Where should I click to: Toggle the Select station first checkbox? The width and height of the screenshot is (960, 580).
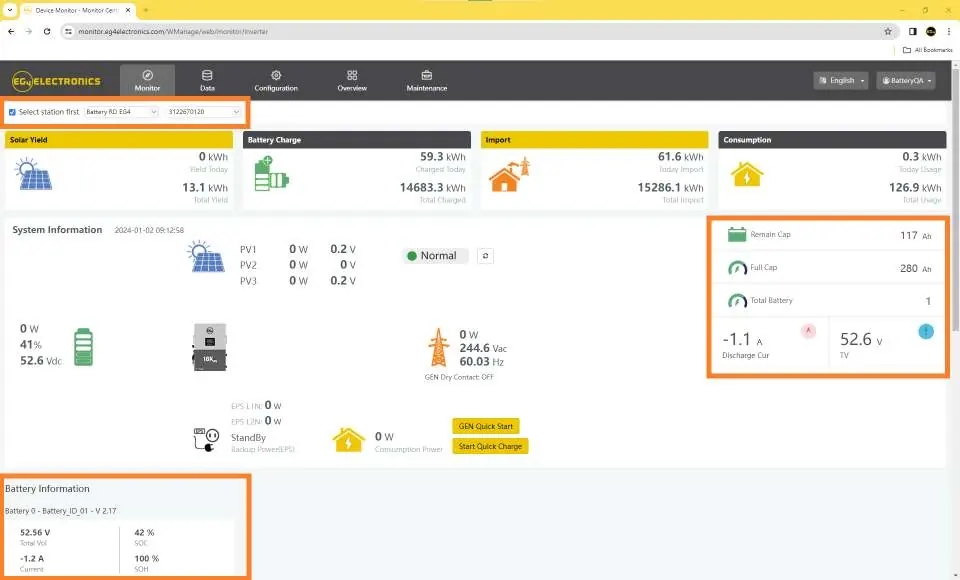tap(12, 112)
